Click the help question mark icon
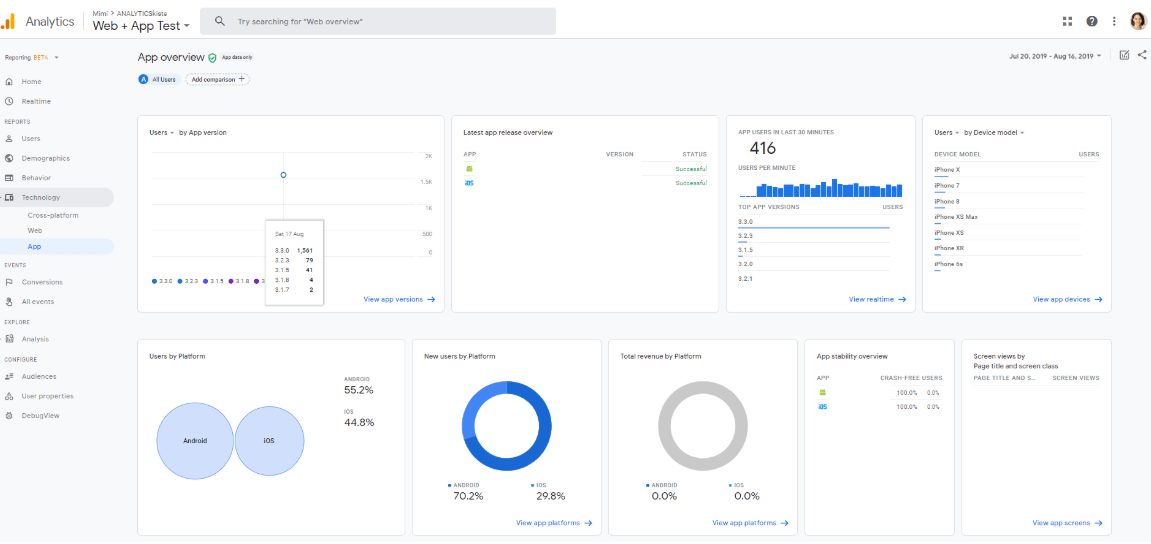This screenshot has height=544, width=1151. coord(1091,21)
